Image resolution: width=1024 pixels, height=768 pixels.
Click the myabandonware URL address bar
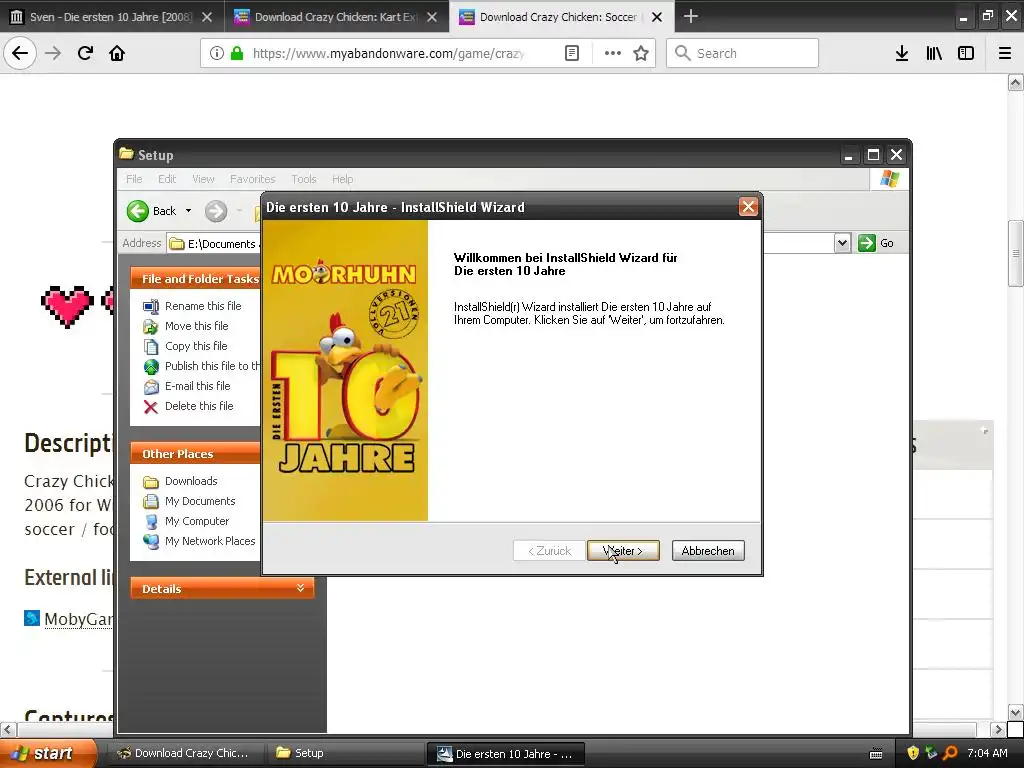389,53
